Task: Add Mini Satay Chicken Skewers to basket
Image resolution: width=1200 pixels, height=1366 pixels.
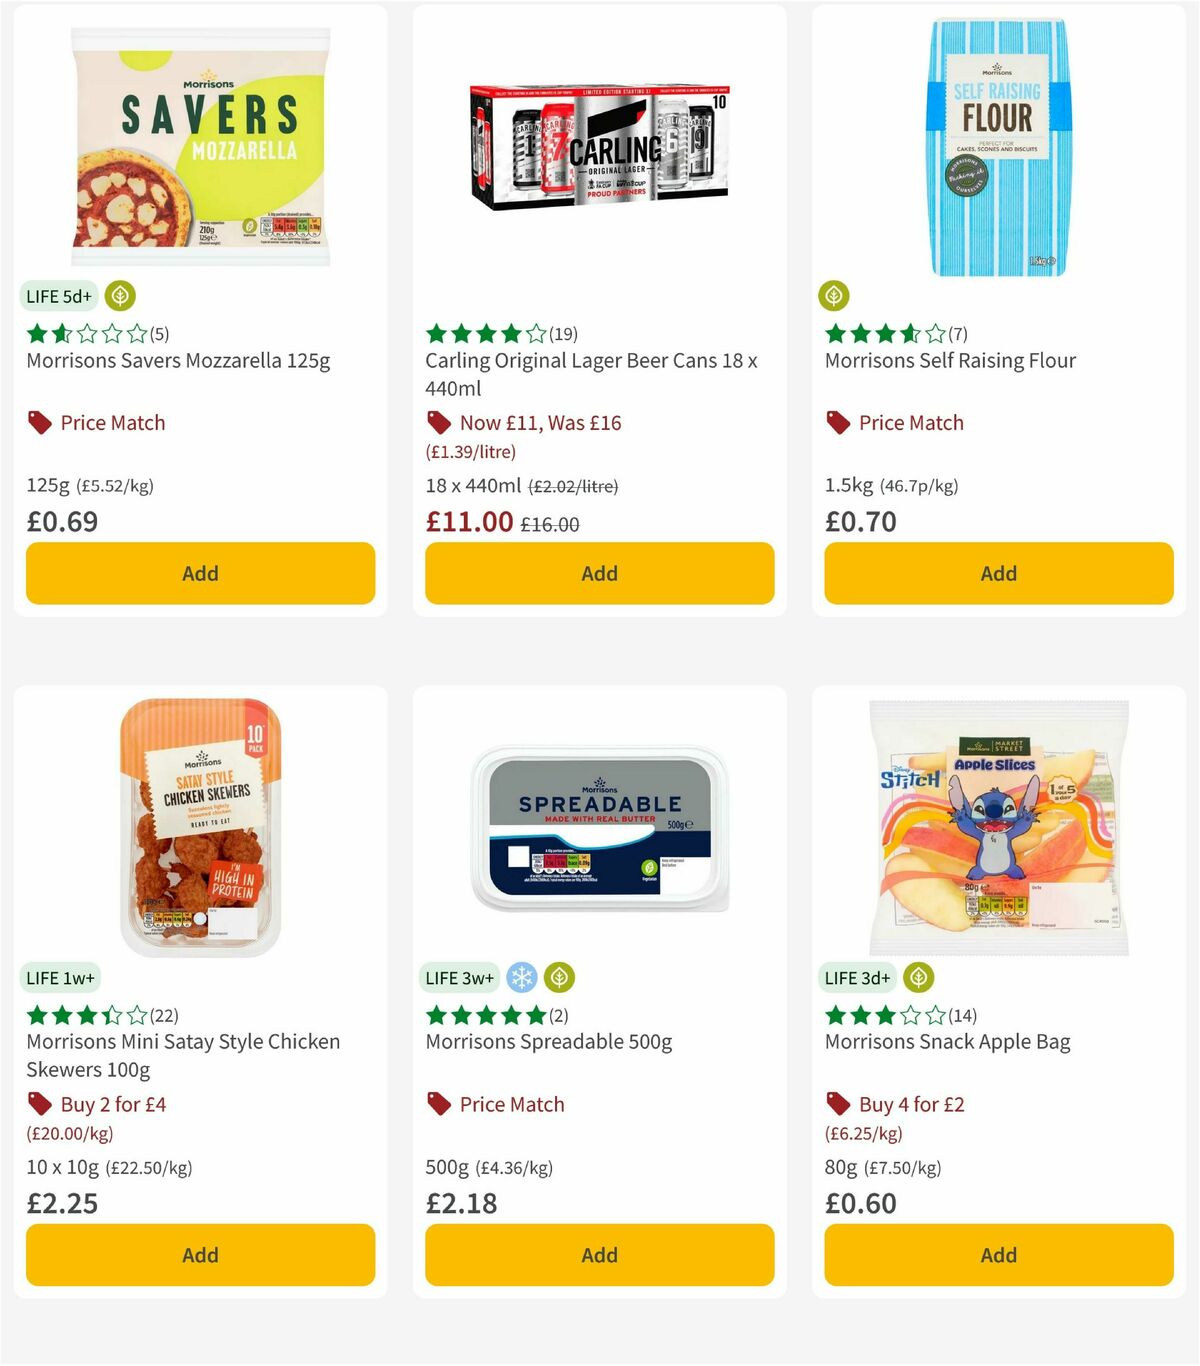Action: tap(199, 1255)
